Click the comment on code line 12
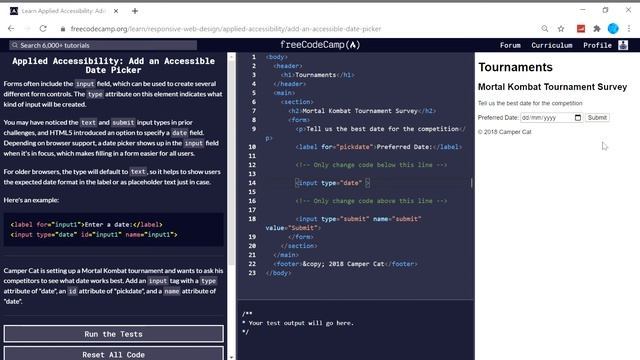The image size is (640, 360). click(371, 165)
